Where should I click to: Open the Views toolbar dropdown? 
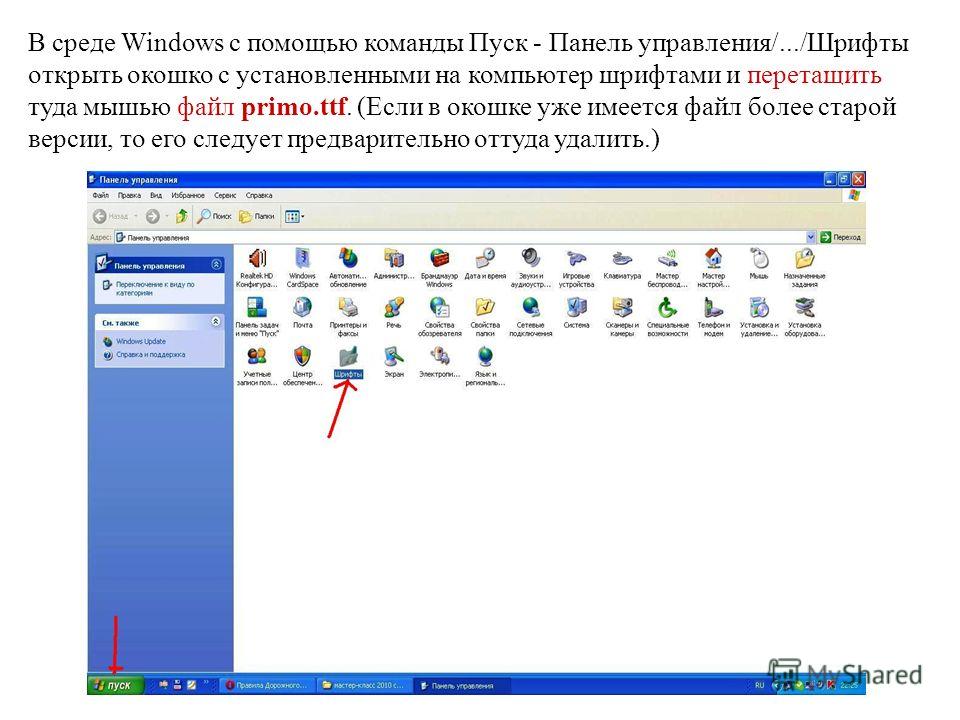pyautogui.click(x=294, y=216)
